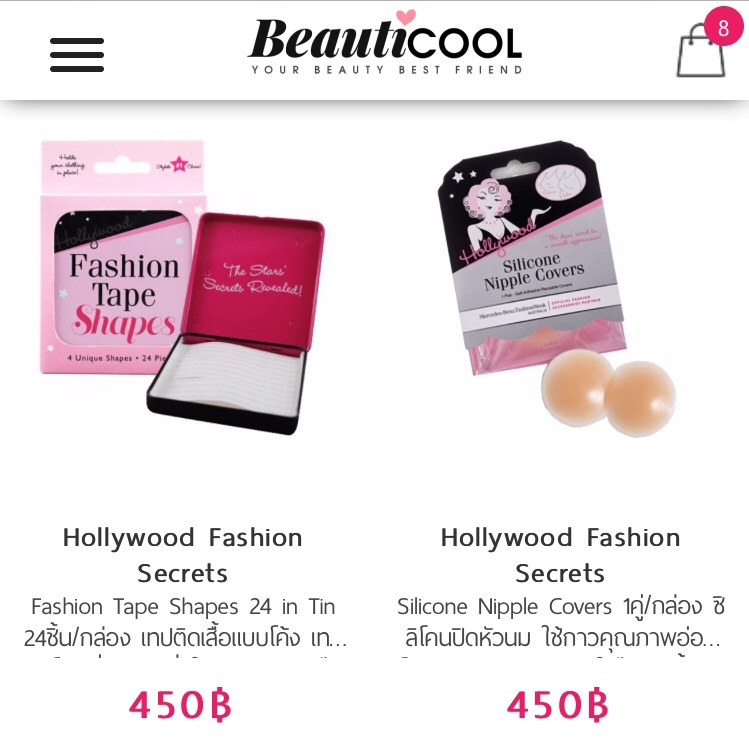Viewport: 749px width, 737px height.
Task: Click the word 'Secrets' under the left product
Action: [182, 573]
